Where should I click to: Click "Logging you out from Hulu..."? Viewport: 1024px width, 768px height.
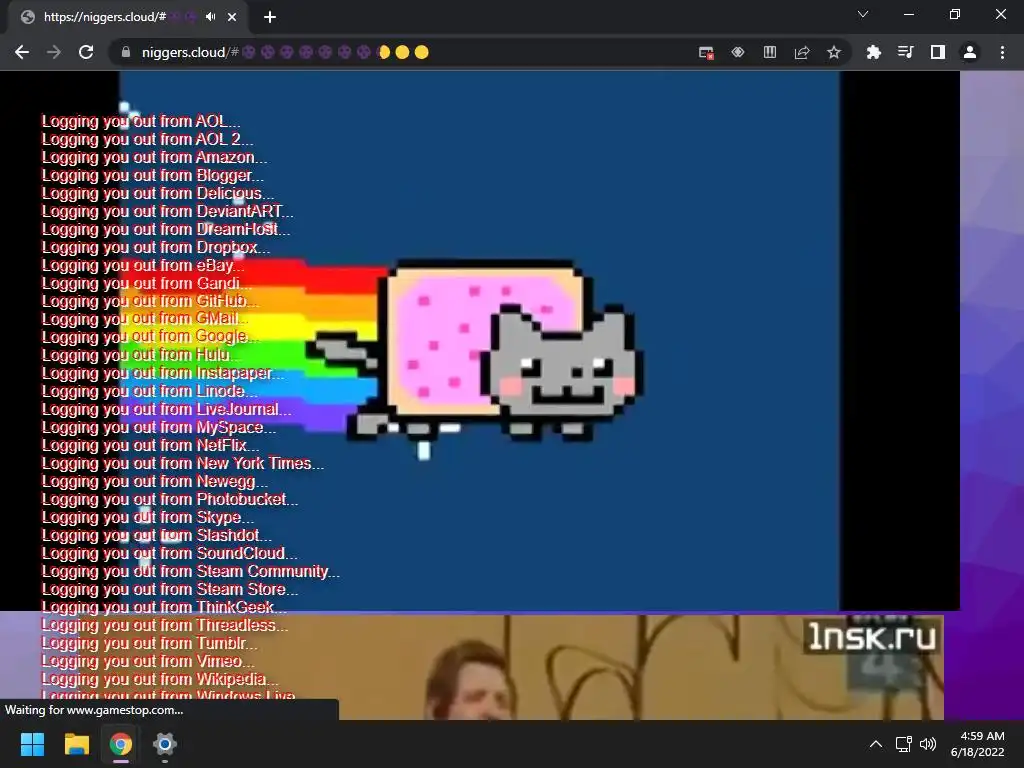(x=141, y=355)
